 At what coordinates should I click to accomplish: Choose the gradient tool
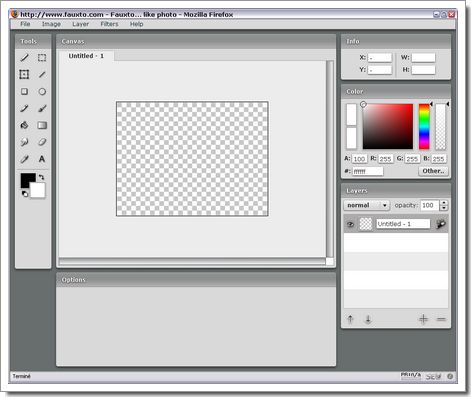tap(42, 125)
